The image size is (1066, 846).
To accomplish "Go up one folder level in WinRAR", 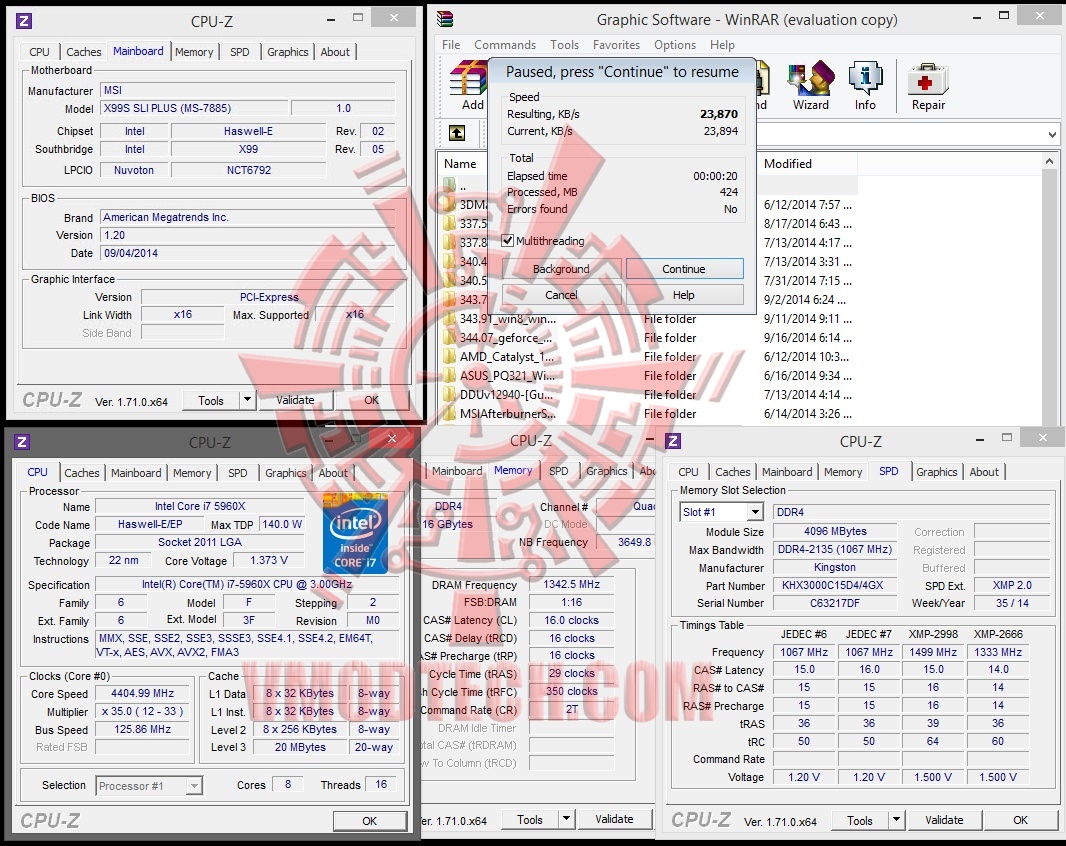I will coord(457,133).
